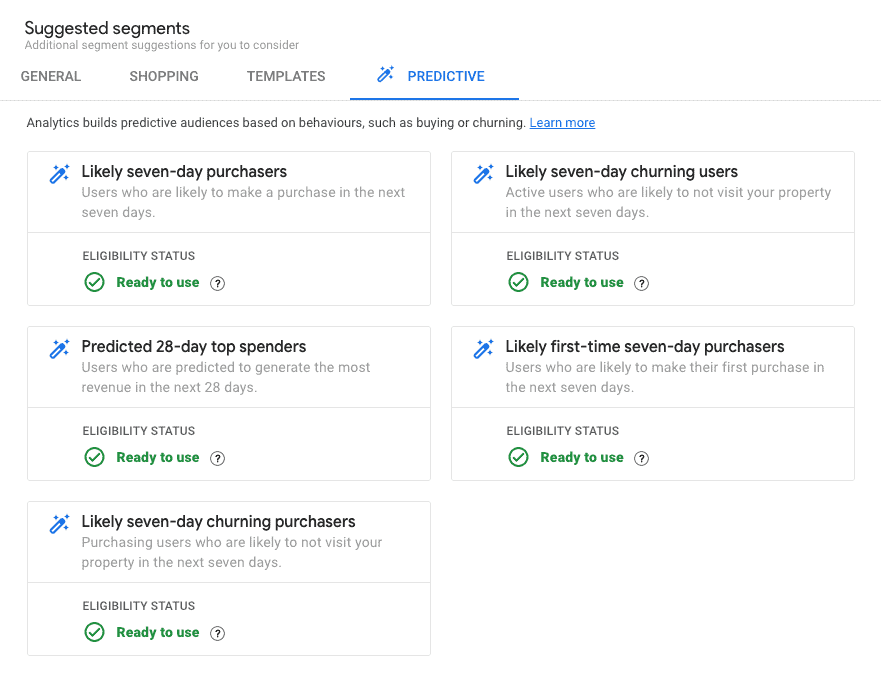Click the predictive wand icon on Likely seven-day purchasers
Screen dimensions: 881x674
pyautogui.click(x=59, y=173)
